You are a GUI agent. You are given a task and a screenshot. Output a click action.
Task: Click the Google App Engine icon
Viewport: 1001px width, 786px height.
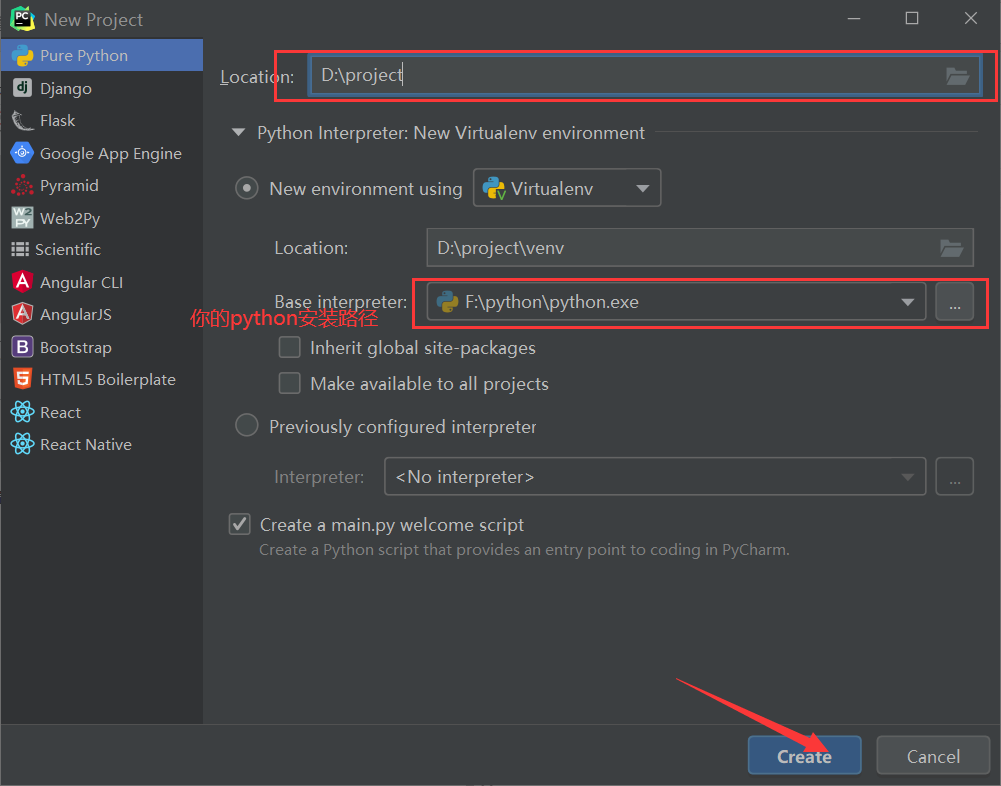tap(22, 153)
